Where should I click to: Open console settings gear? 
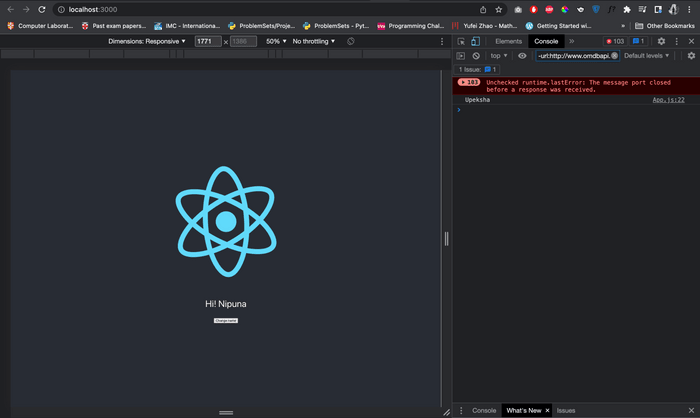[x=691, y=56]
